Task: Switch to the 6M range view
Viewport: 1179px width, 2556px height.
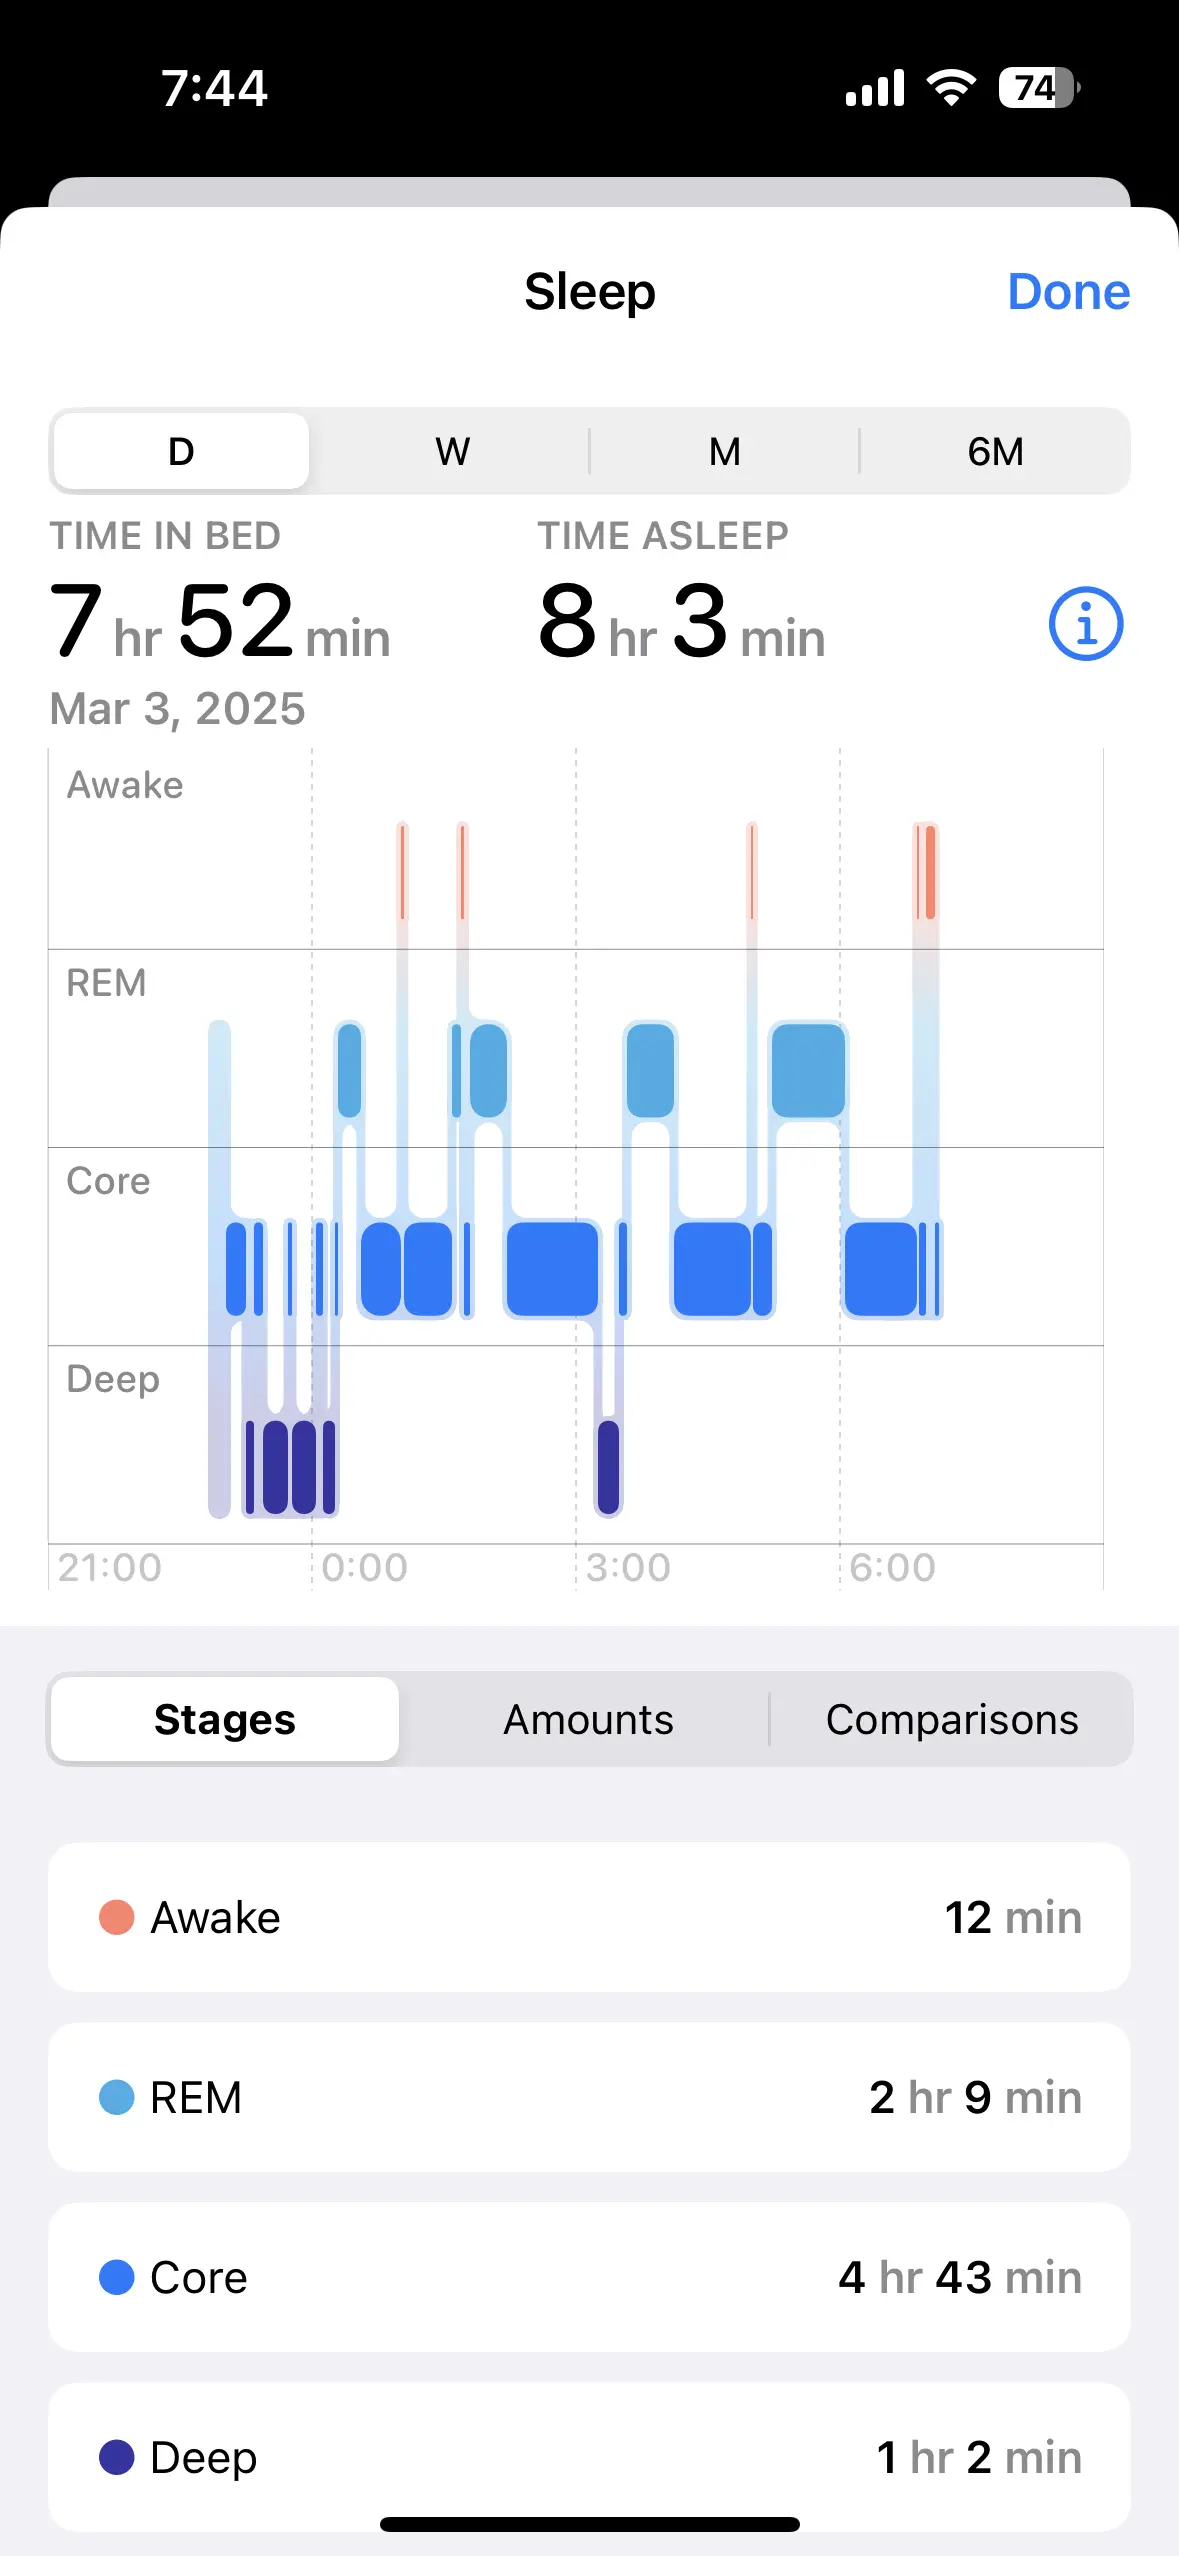Action: point(995,451)
